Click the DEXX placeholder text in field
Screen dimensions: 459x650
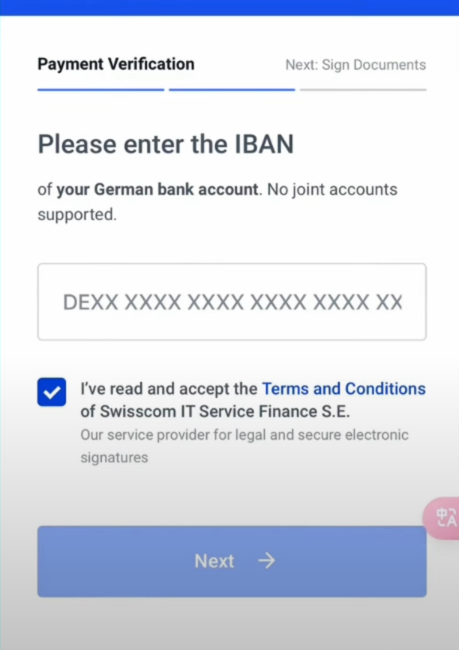232,302
